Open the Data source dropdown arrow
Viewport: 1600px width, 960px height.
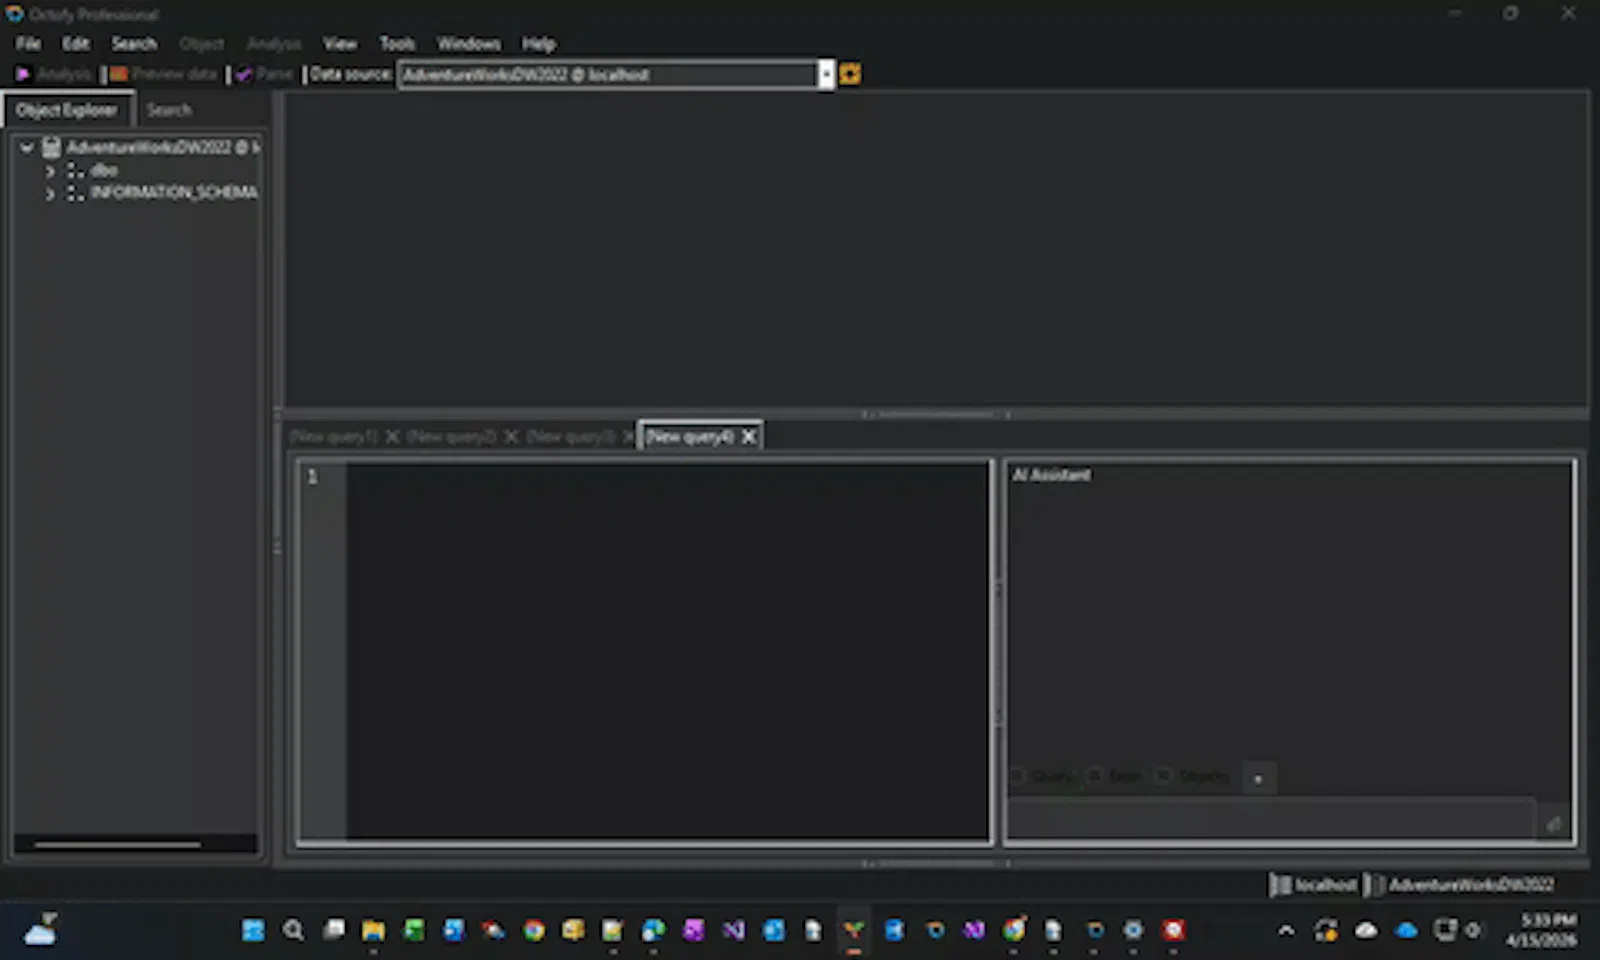(826, 75)
